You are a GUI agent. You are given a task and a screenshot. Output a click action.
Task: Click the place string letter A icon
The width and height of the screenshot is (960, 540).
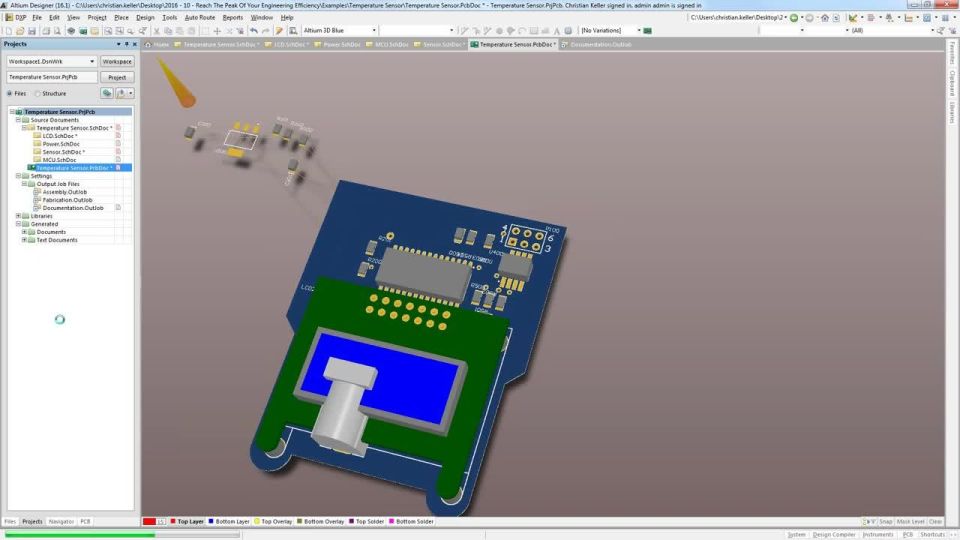[x=557, y=31]
